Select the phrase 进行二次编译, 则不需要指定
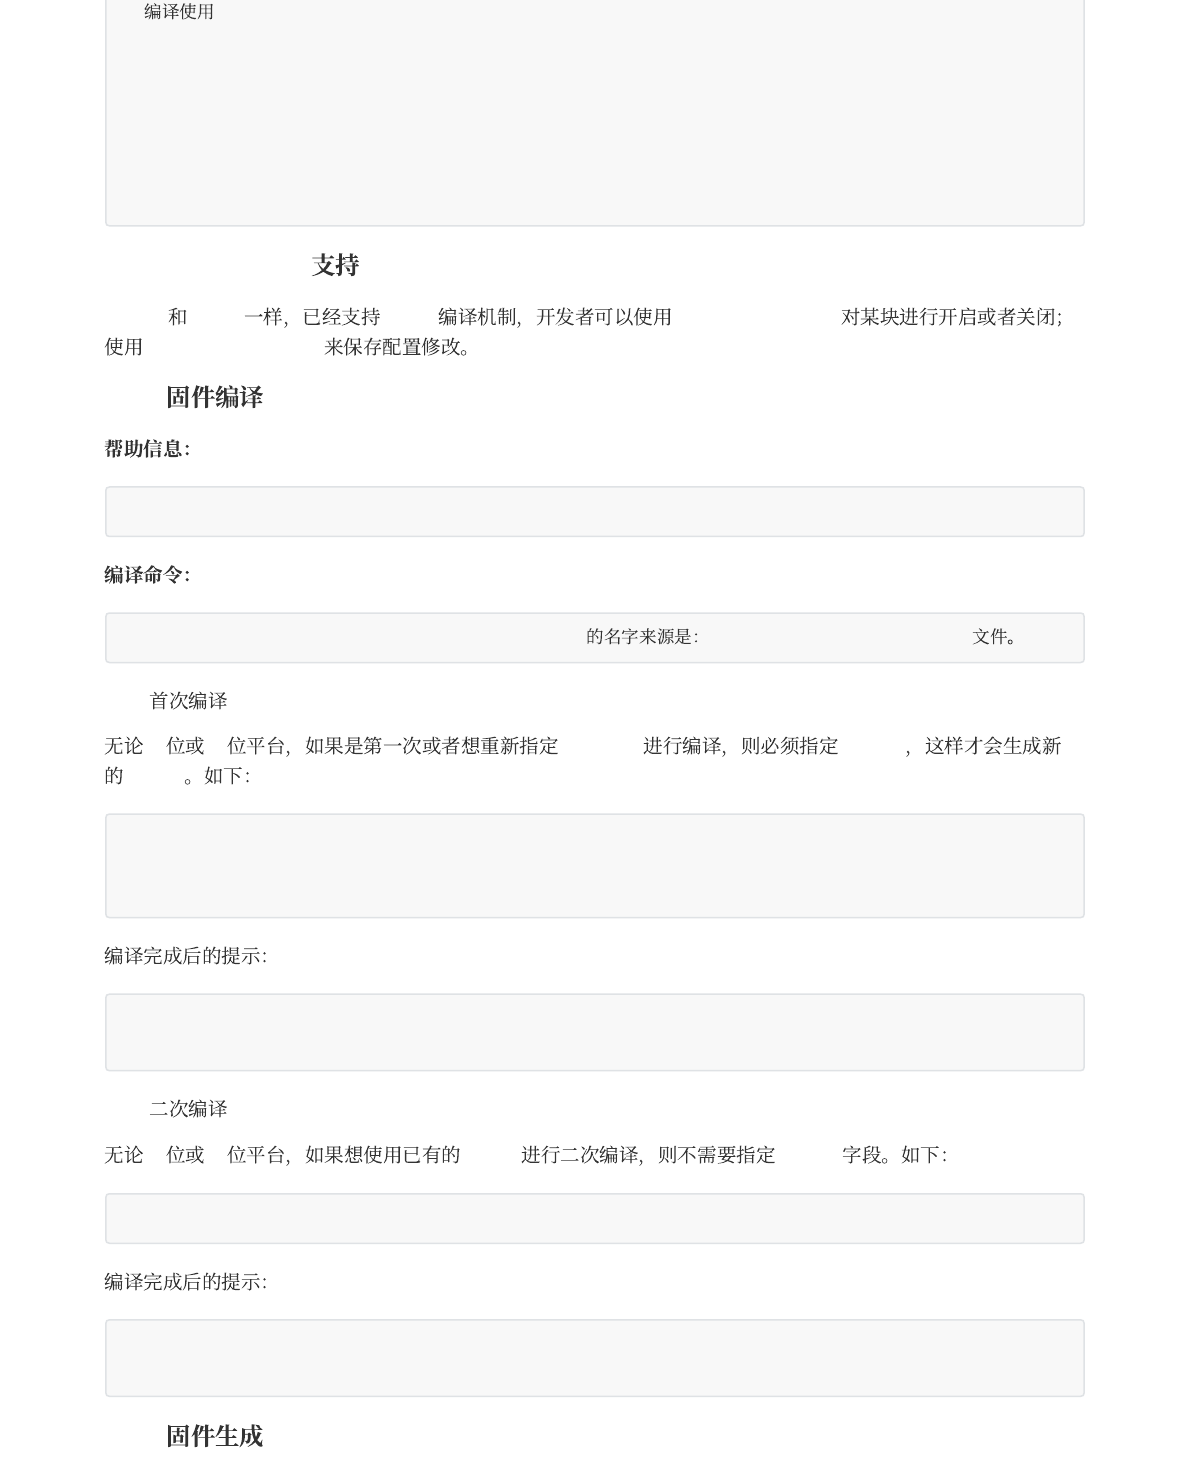The image size is (1190, 1458). click(648, 1155)
